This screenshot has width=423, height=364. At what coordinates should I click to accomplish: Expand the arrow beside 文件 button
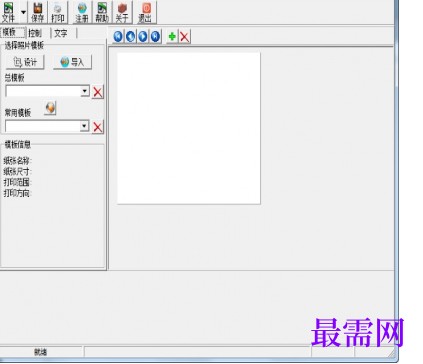click(x=23, y=12)
